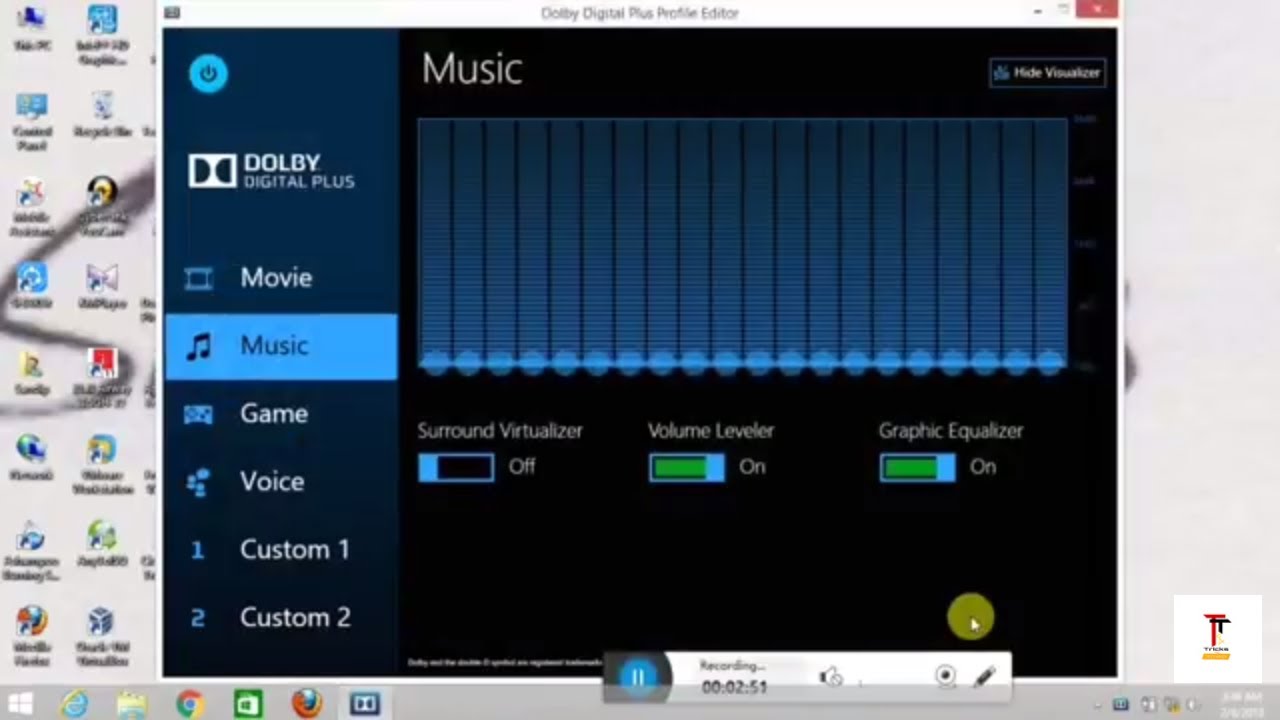
Task: Pause the screen recording
Action: click(x=638, y=677)
